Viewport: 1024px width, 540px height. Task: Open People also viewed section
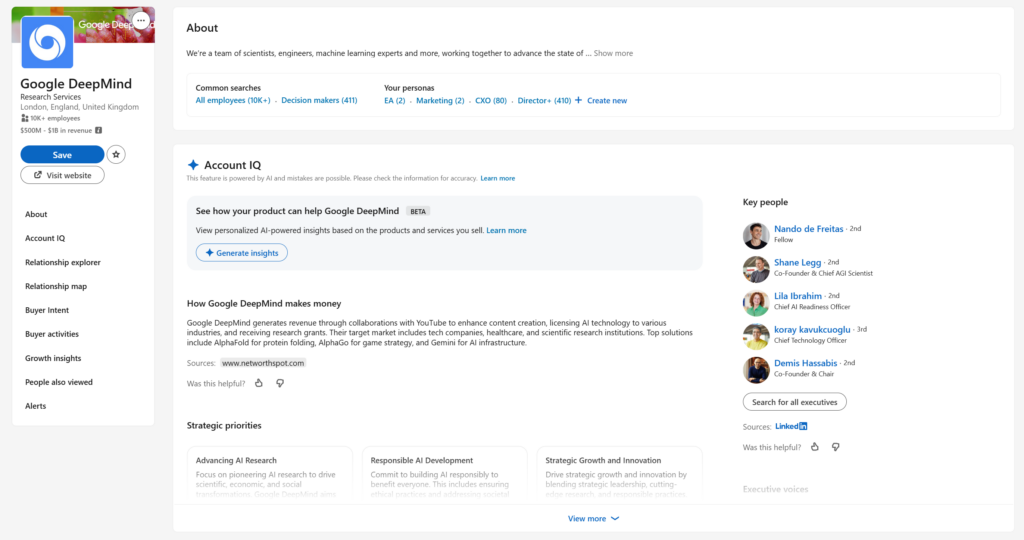59,382
